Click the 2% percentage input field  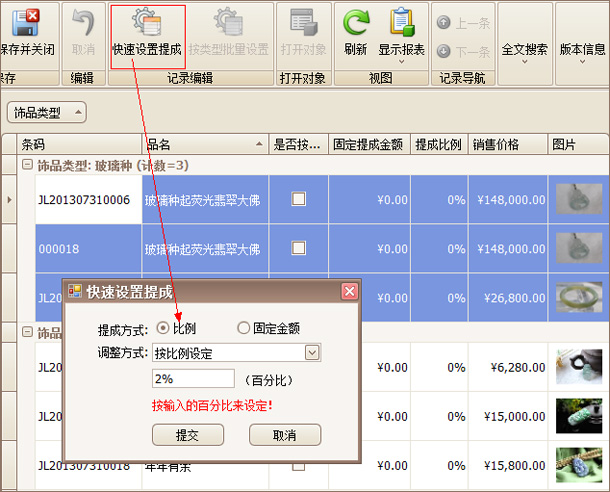point(193,378)
